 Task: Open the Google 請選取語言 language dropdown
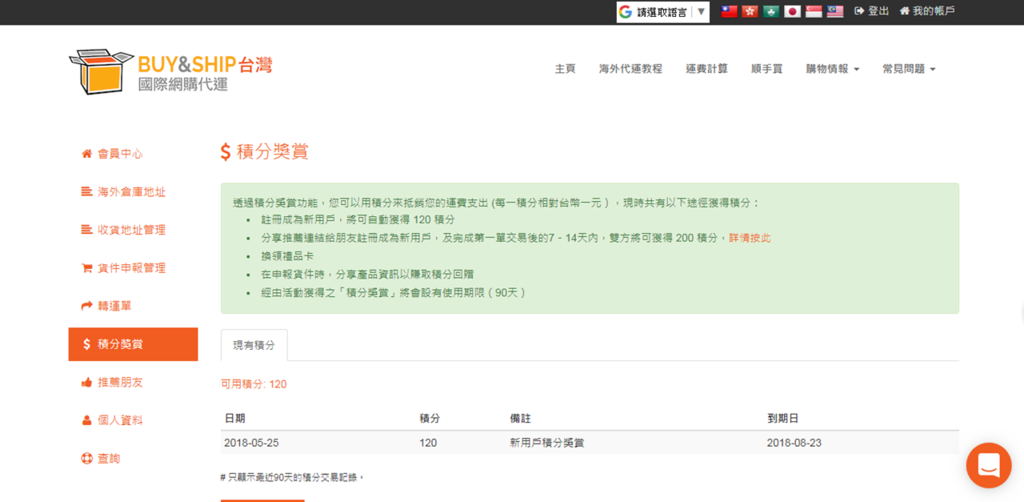pos(662,12)
